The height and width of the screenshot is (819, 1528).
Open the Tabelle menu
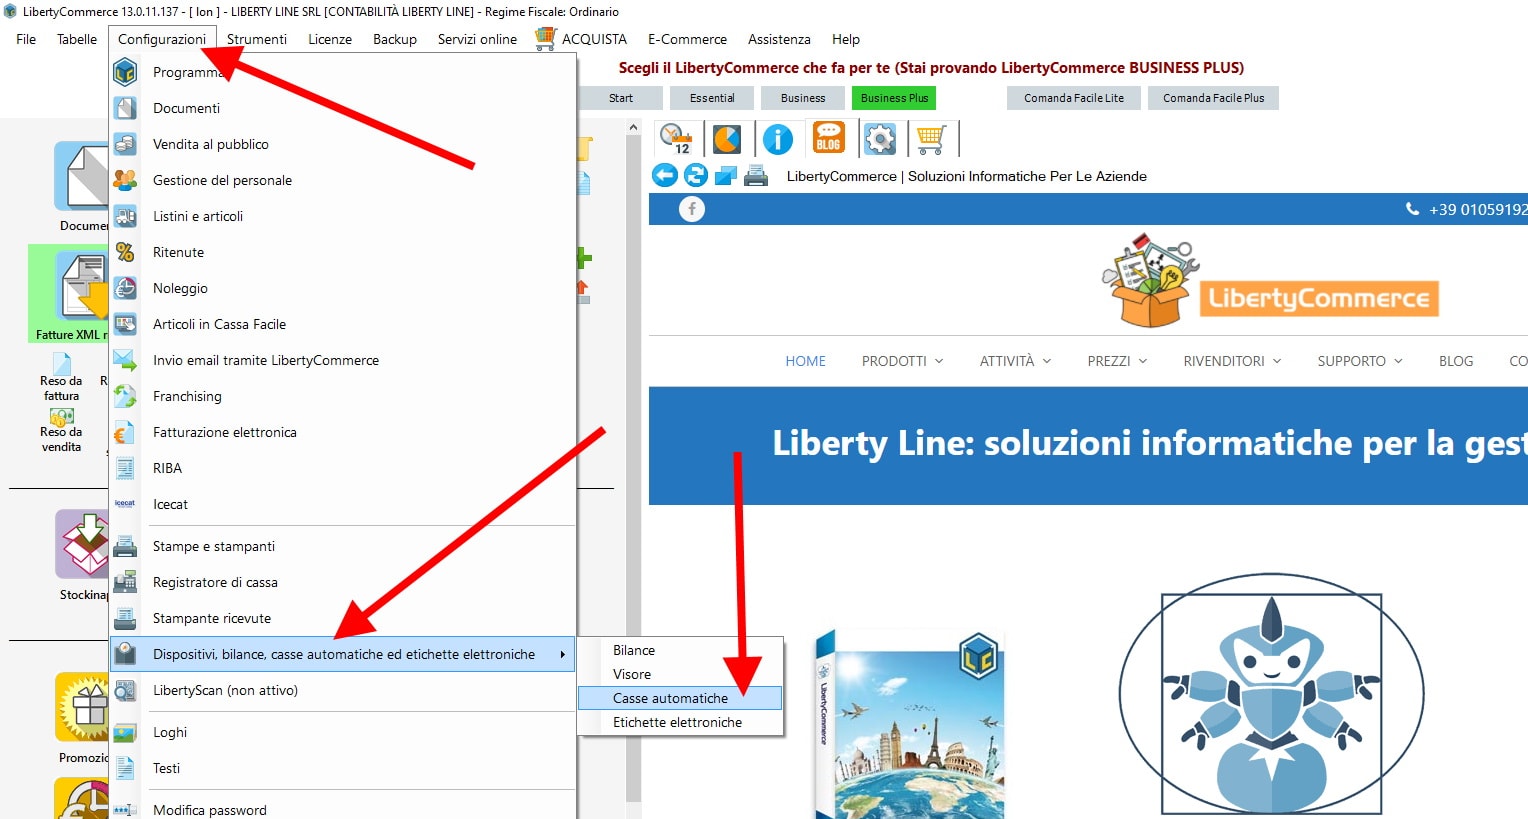[77, 39]
